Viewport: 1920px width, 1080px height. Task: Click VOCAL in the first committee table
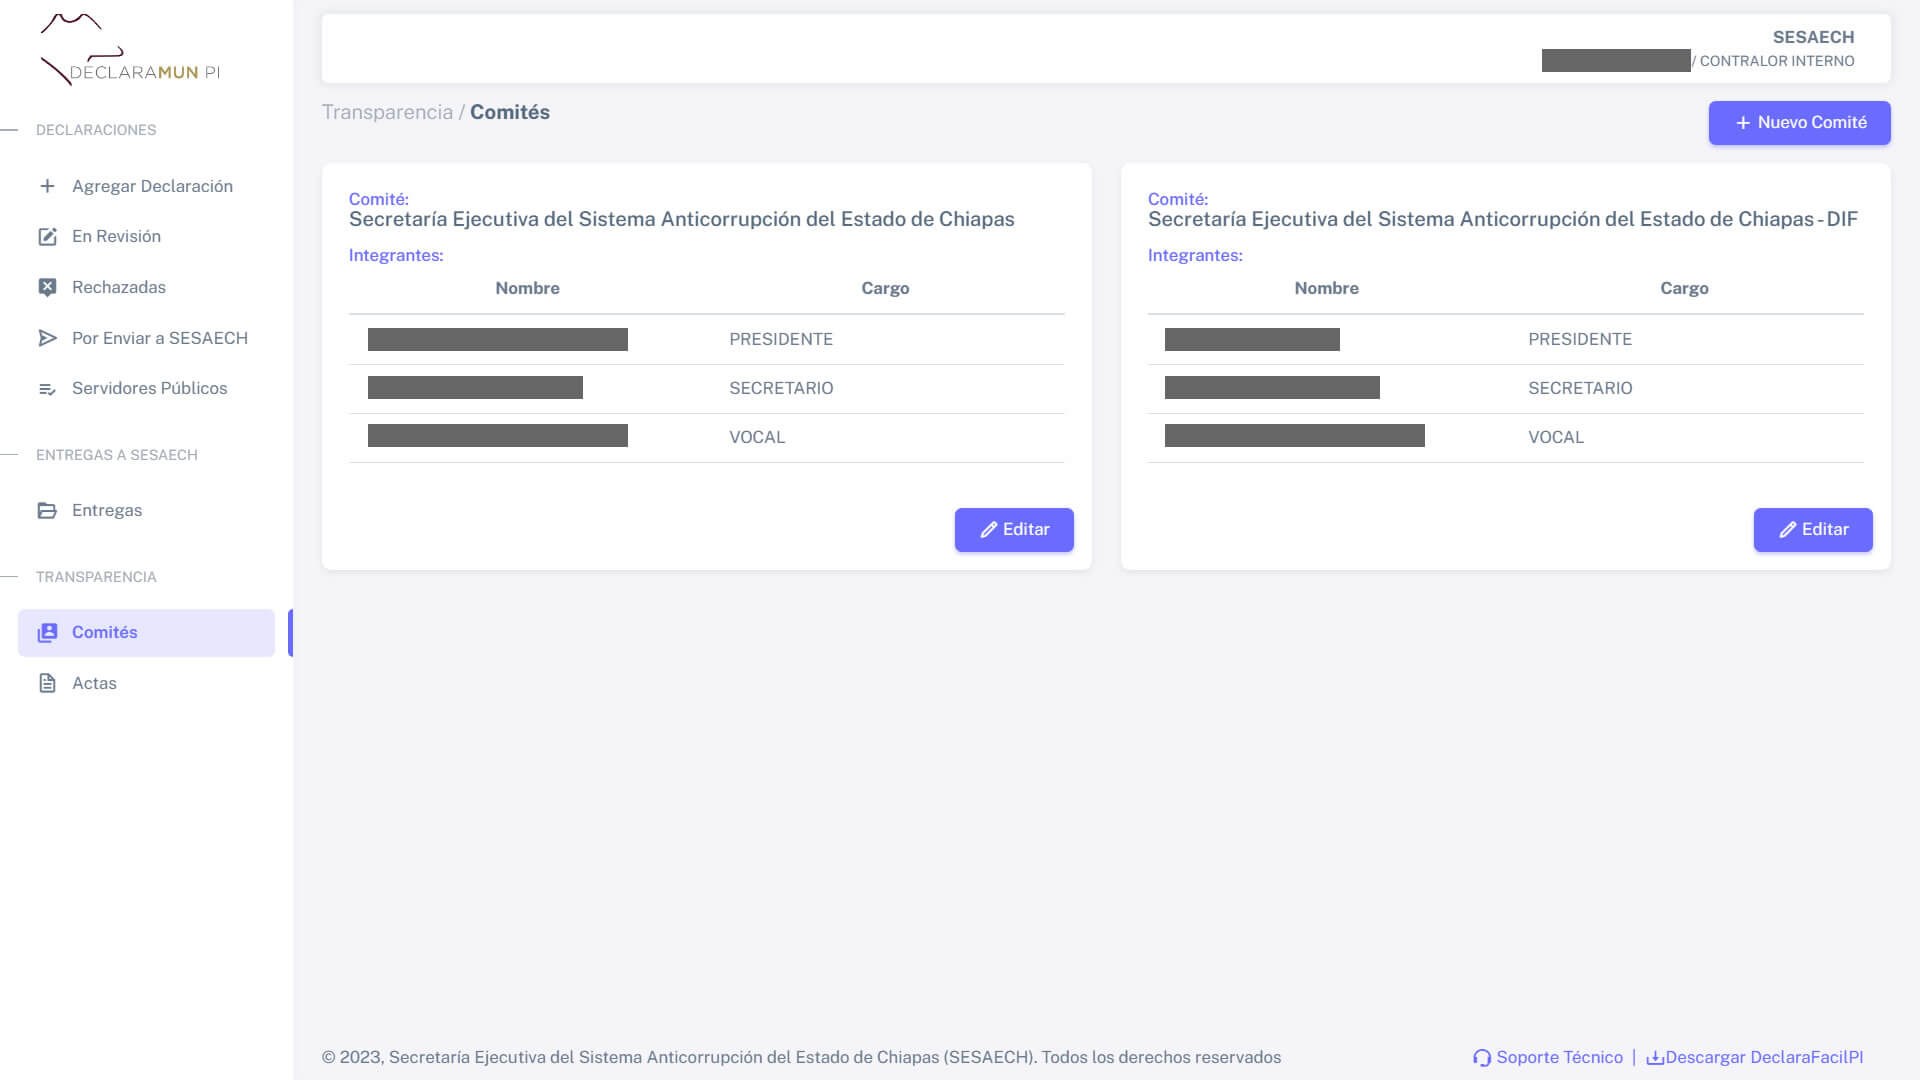tap(757, 437)
